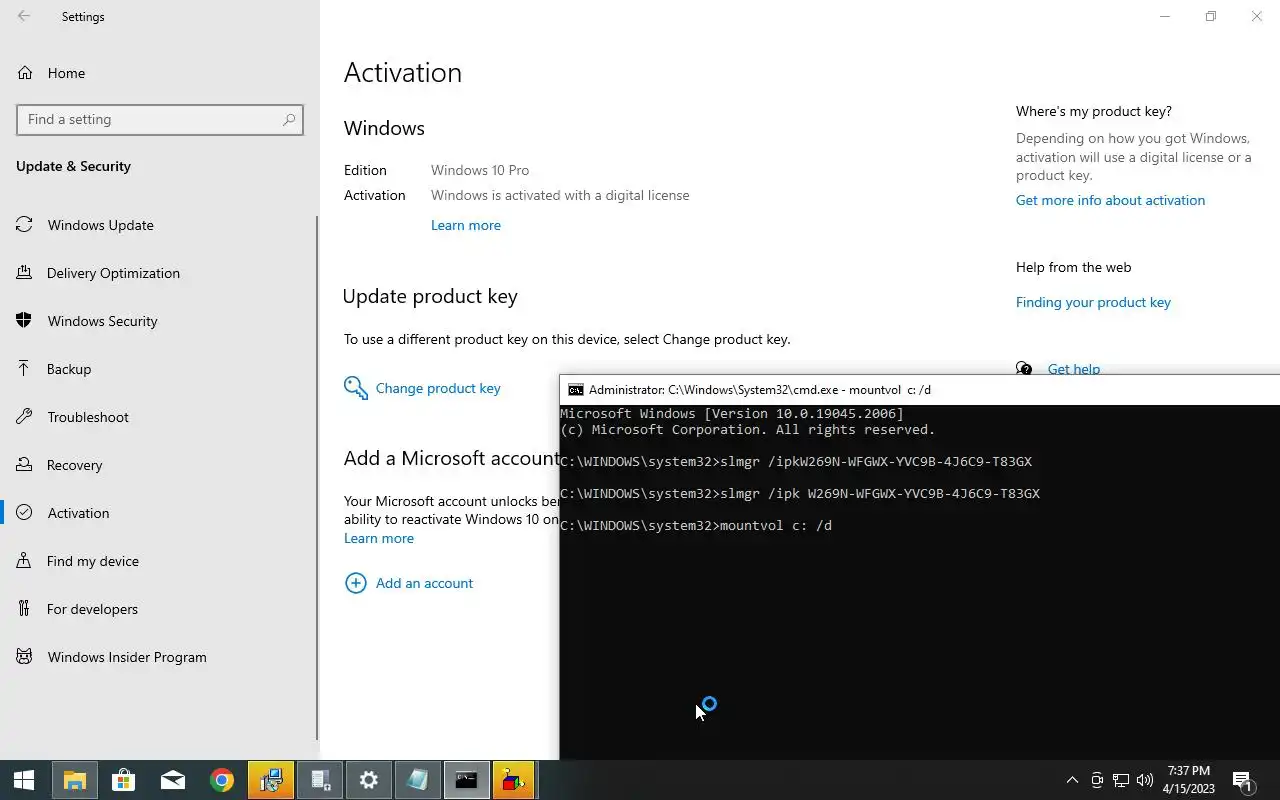Open the Mail app from the taskbar
This screenshot has width=1280, height=800.
tap(172, 780)
